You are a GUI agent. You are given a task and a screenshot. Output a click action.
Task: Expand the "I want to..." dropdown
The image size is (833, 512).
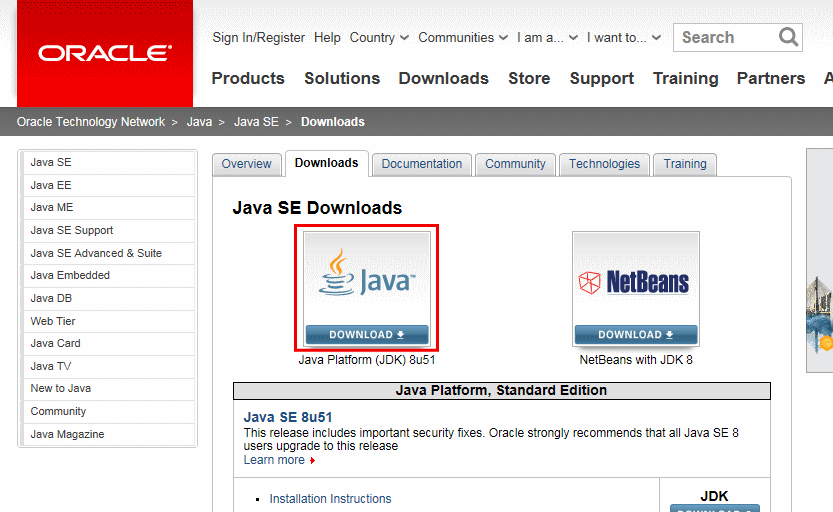pos(623,38)
